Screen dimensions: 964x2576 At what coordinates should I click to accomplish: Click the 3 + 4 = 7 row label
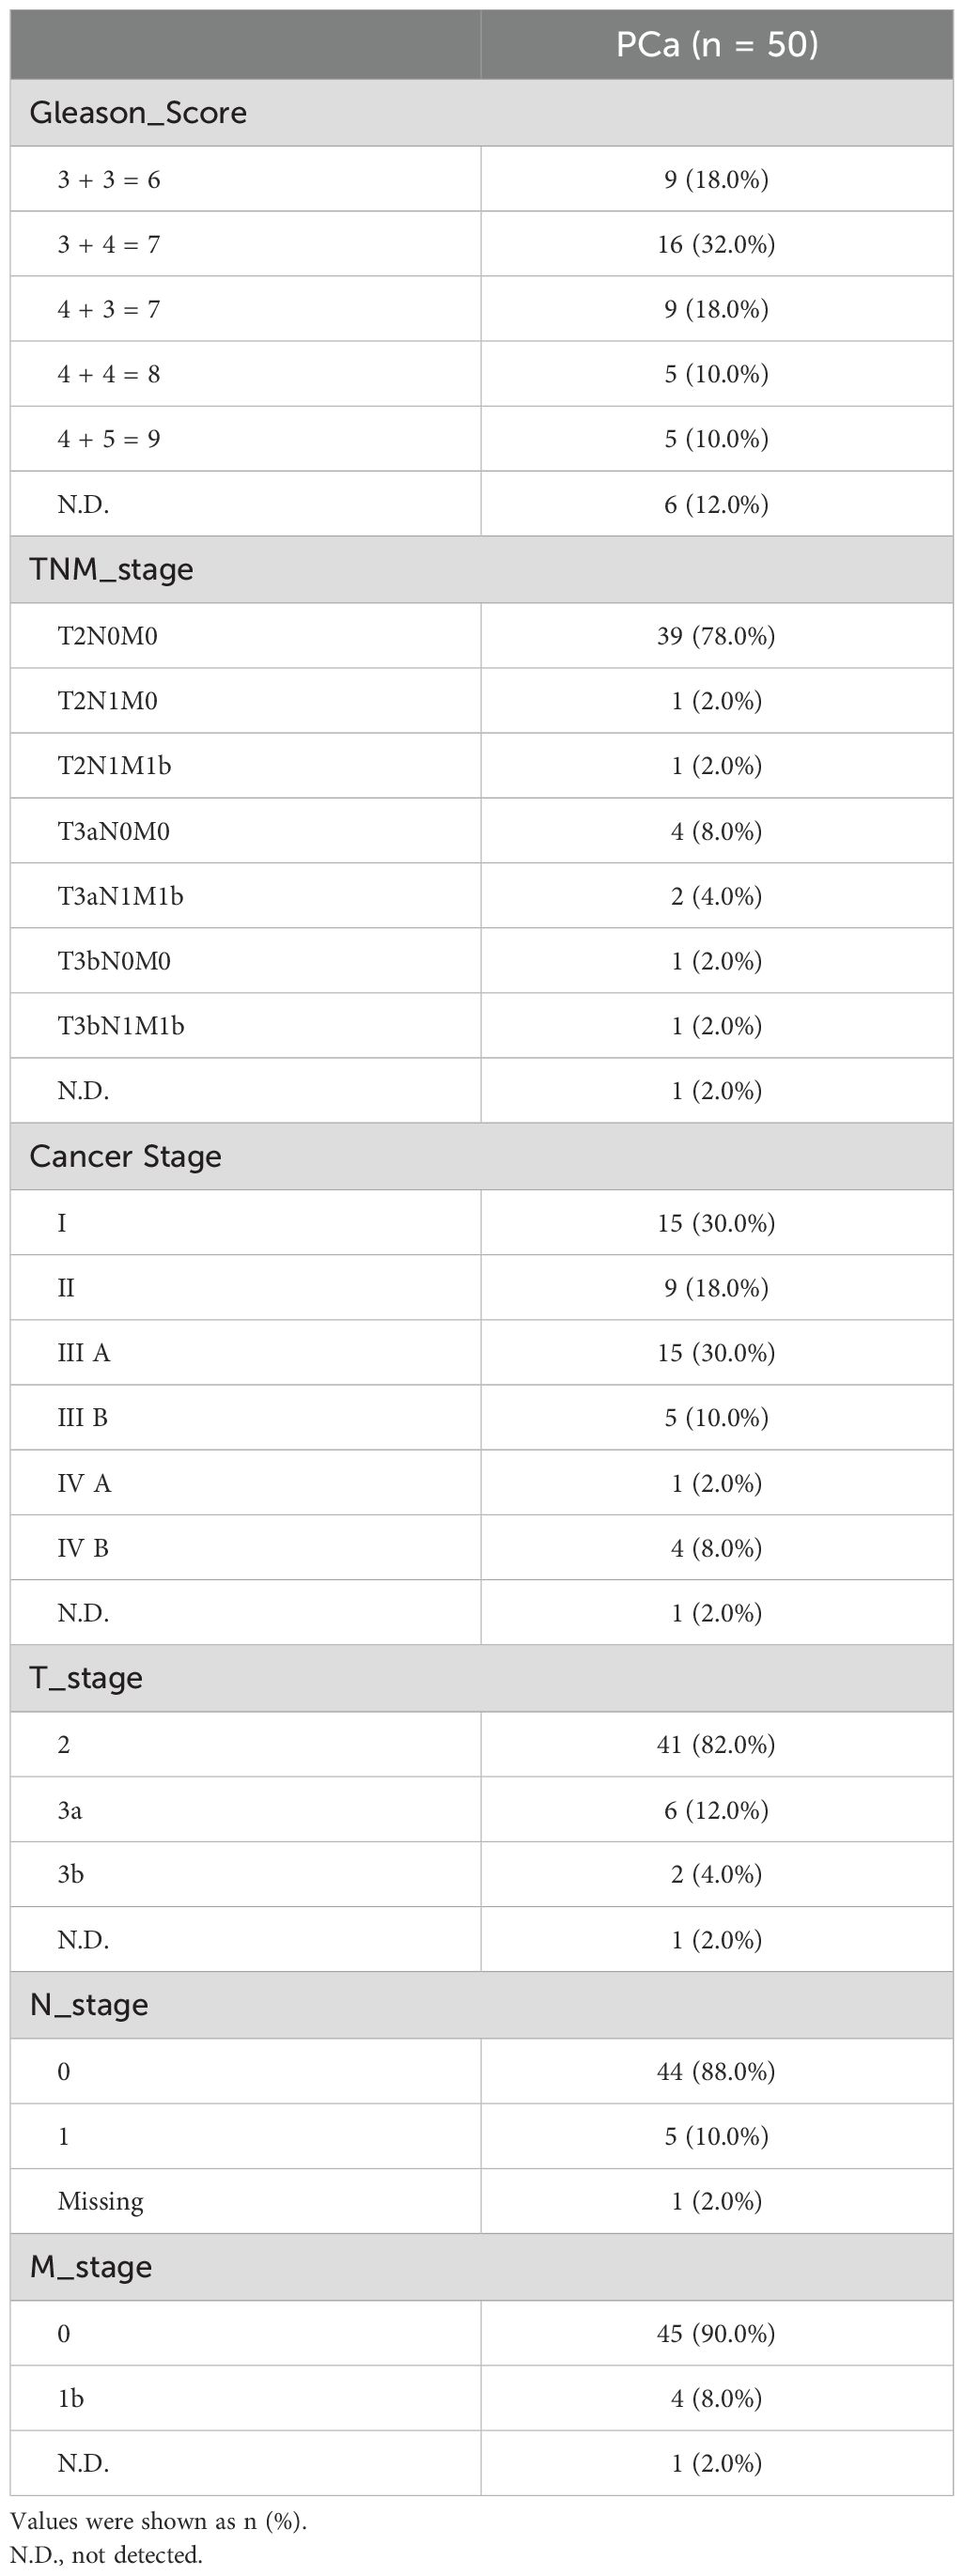(x=109, y=244)
